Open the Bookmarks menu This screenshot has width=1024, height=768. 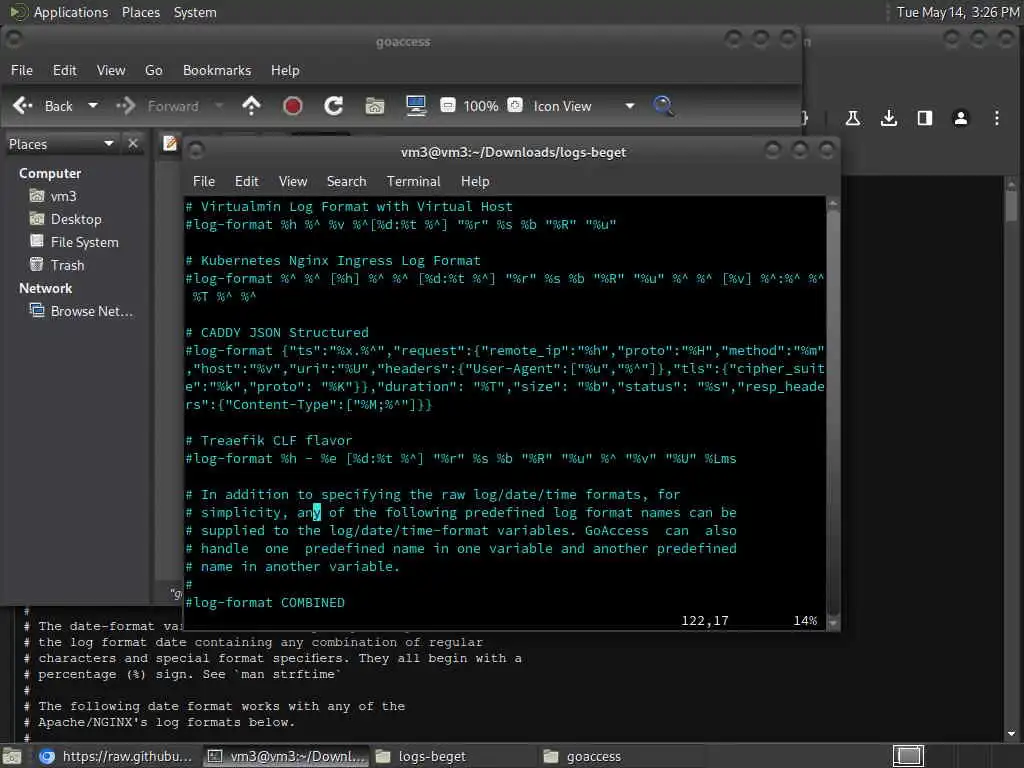click(x=217, y=70)
